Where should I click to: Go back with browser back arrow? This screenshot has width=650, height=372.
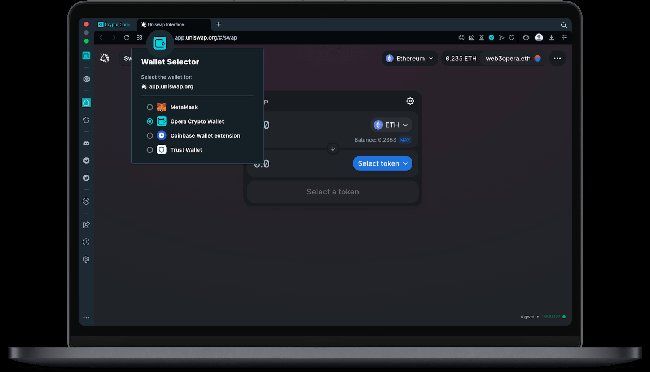[101, 38]
